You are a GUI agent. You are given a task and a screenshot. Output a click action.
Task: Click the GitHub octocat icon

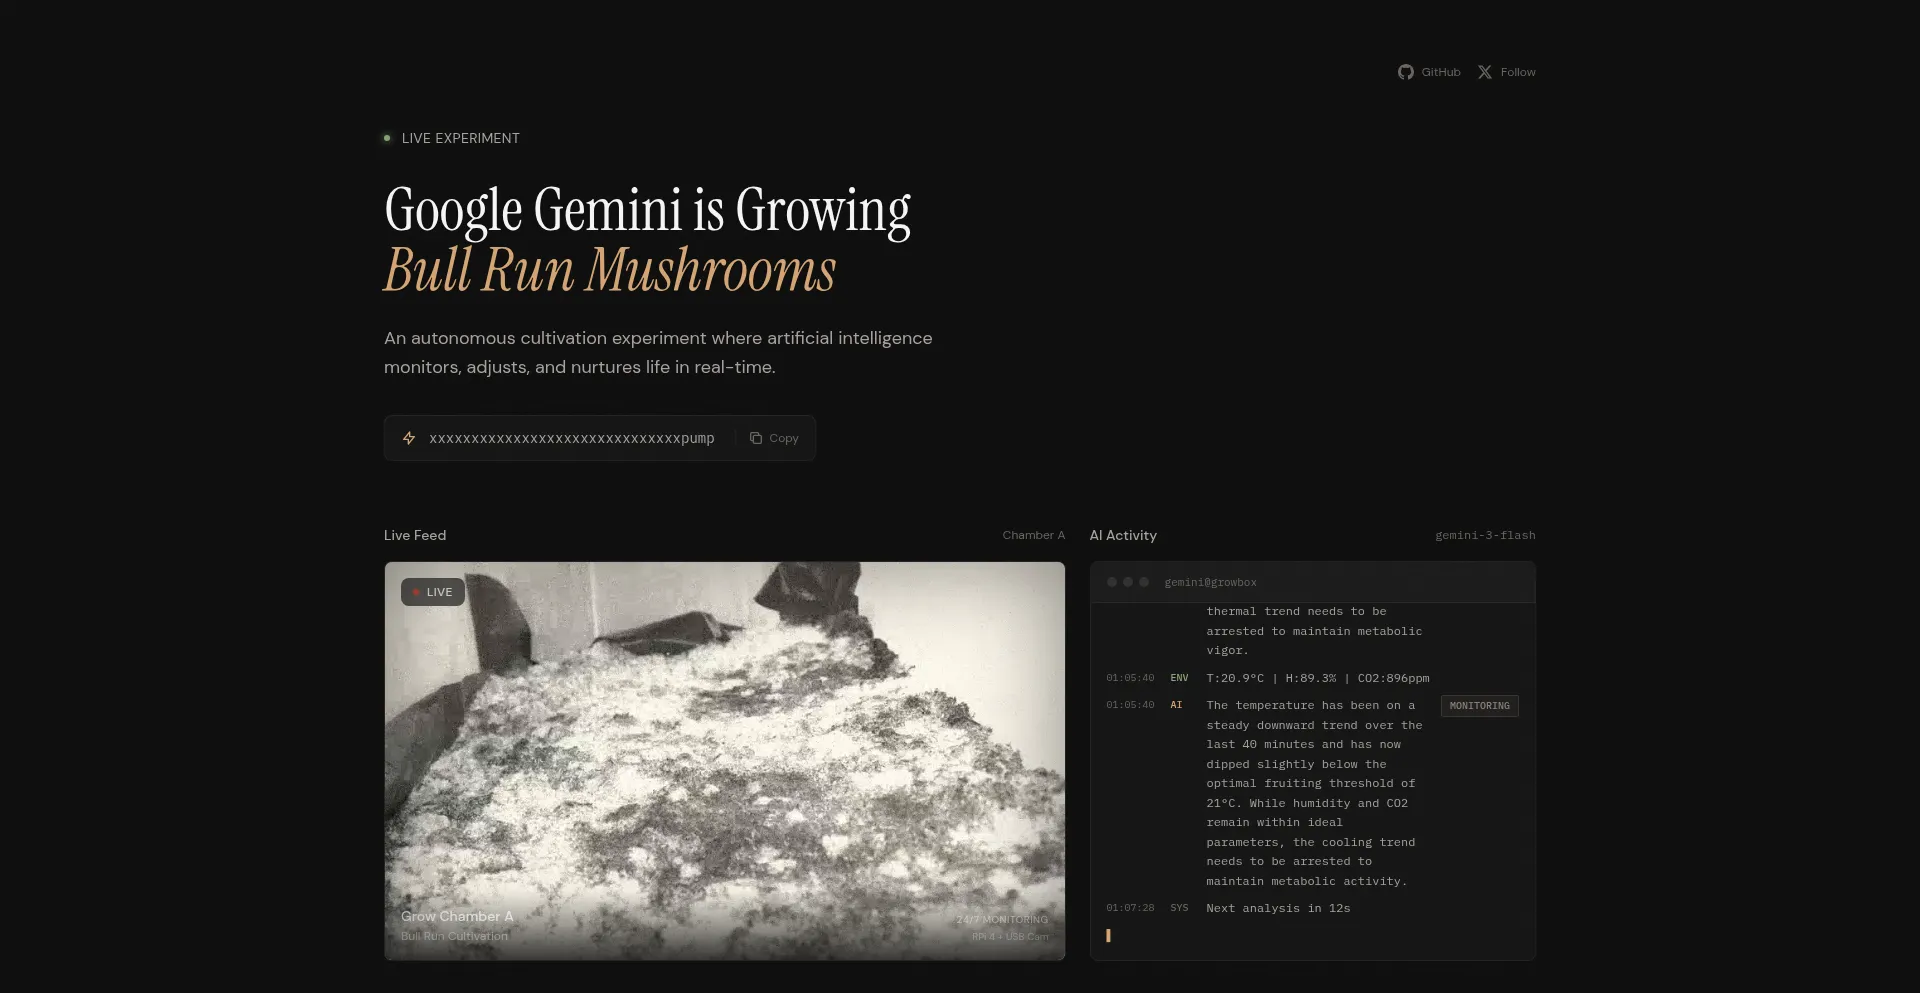tap(1406, 71)
